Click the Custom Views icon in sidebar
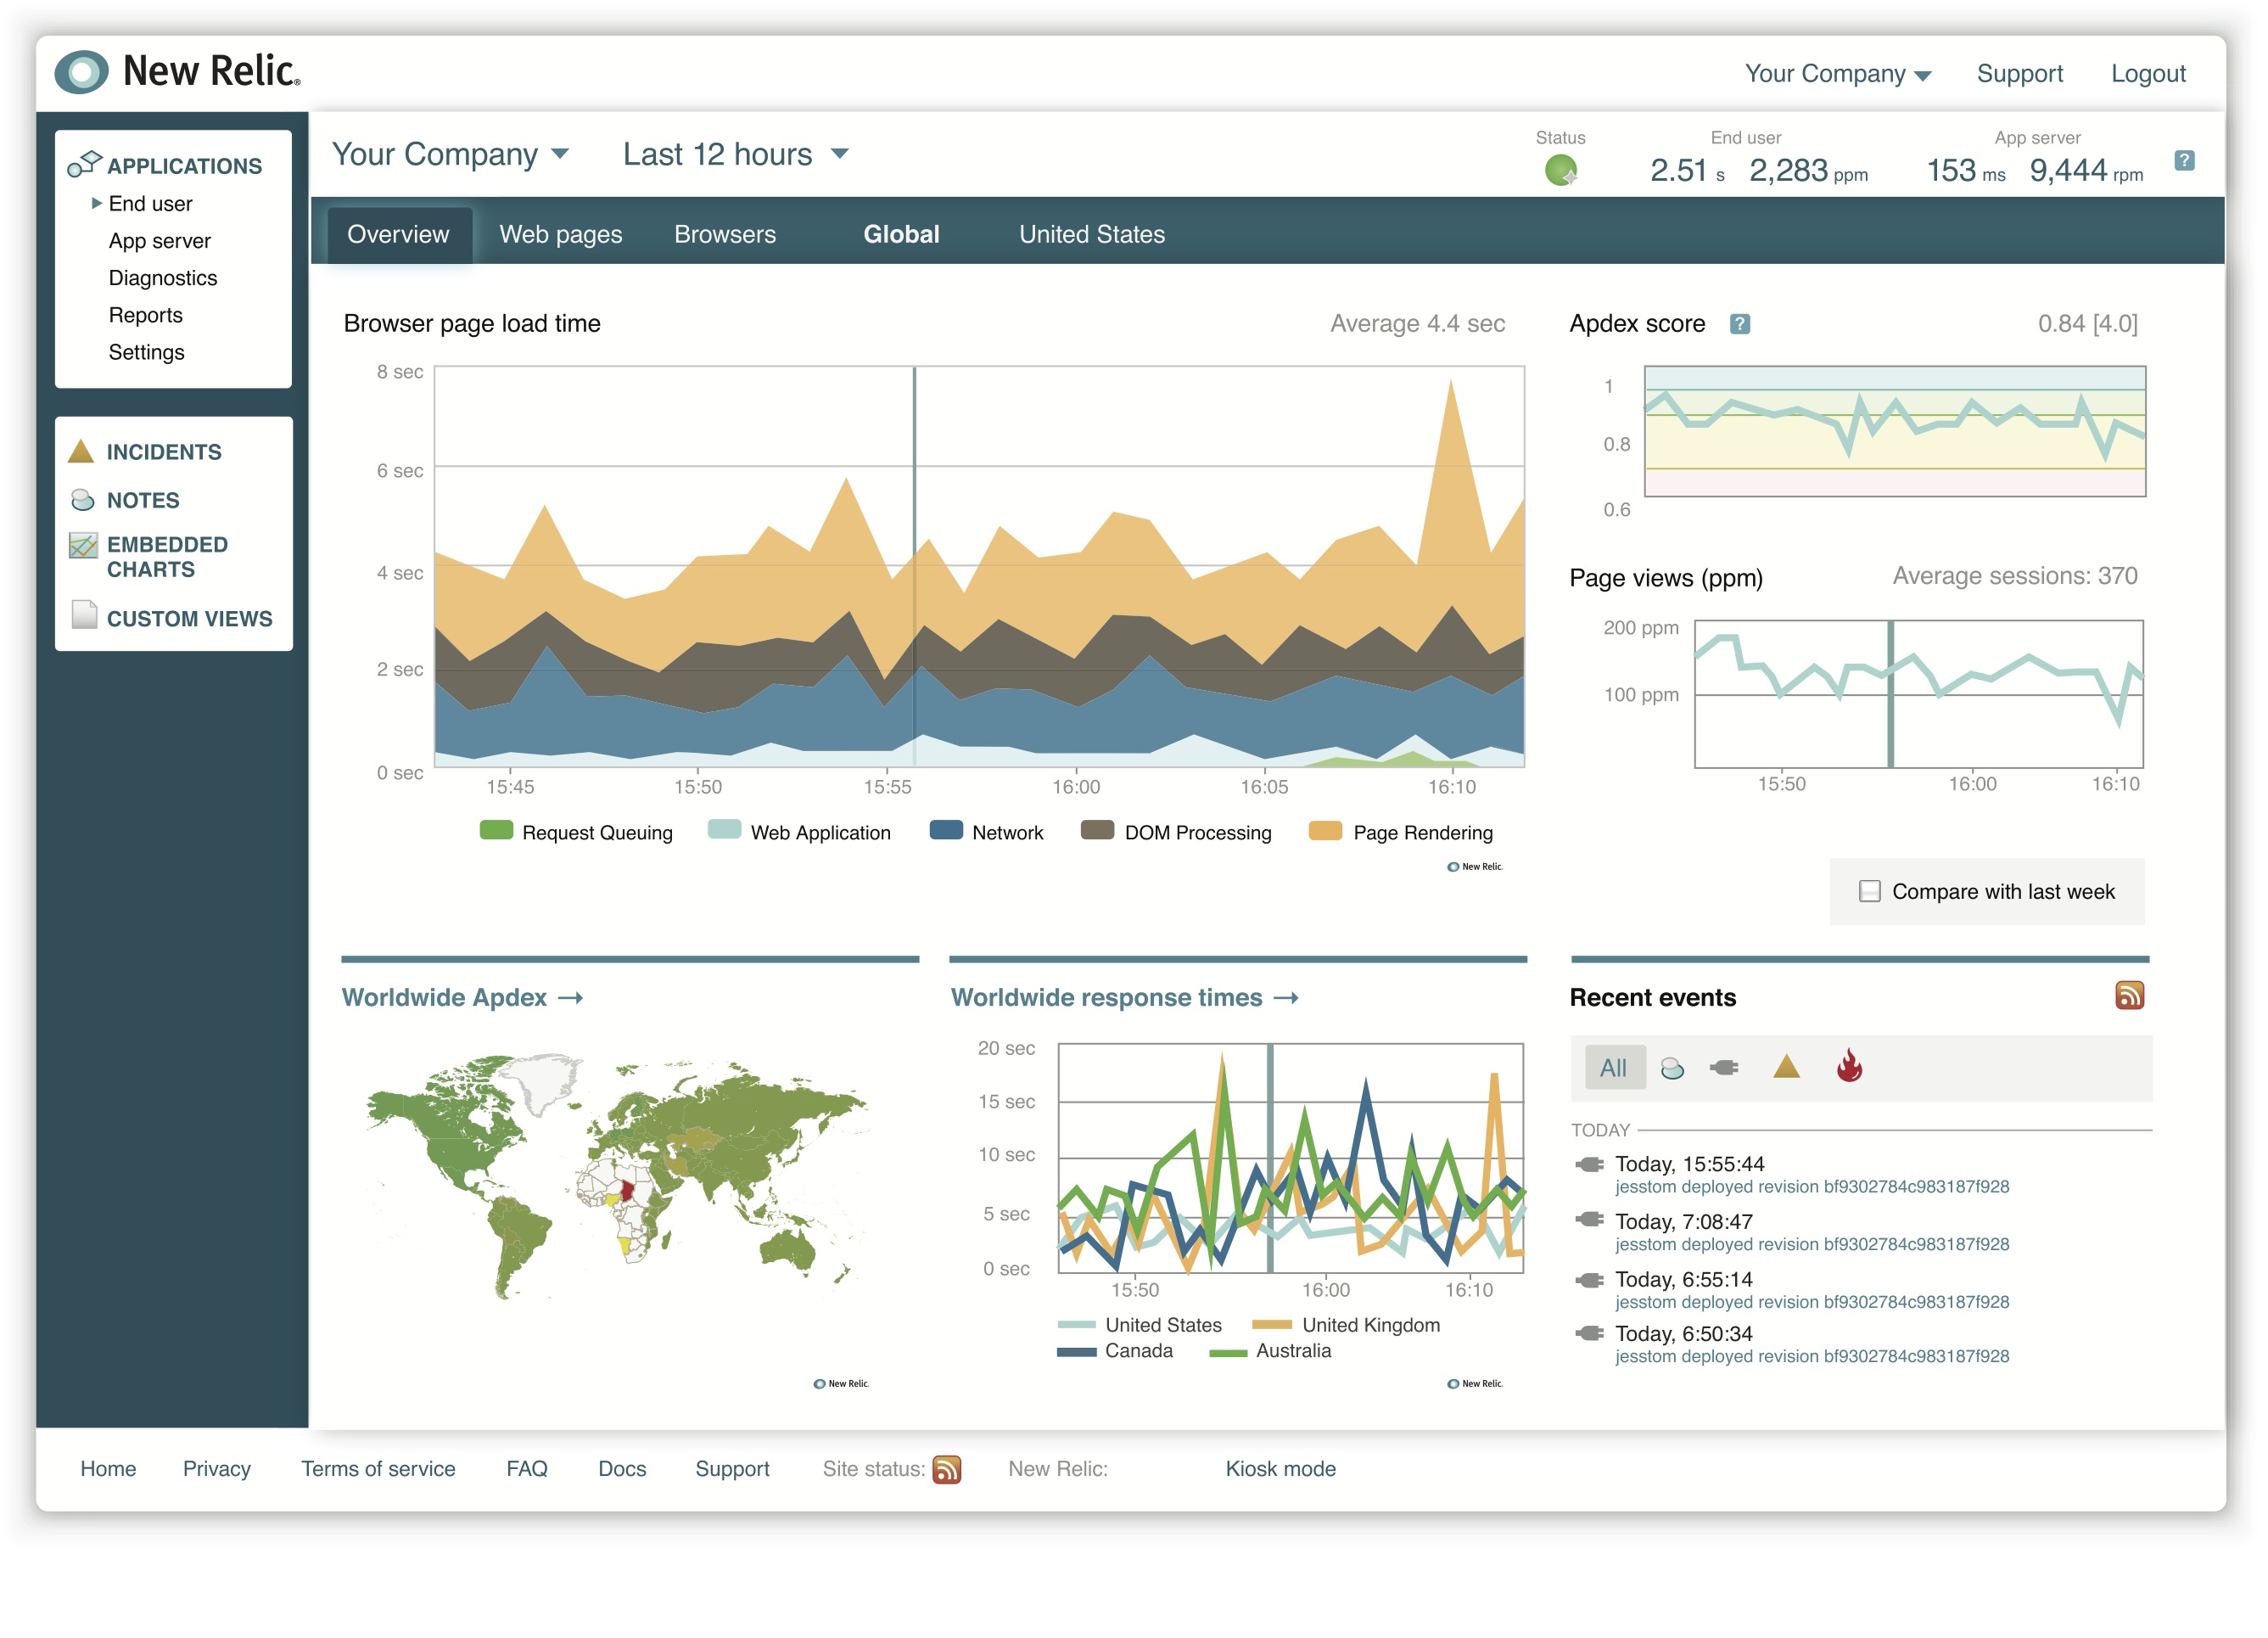2268x1638 pixels. click(x=83, y=616)
